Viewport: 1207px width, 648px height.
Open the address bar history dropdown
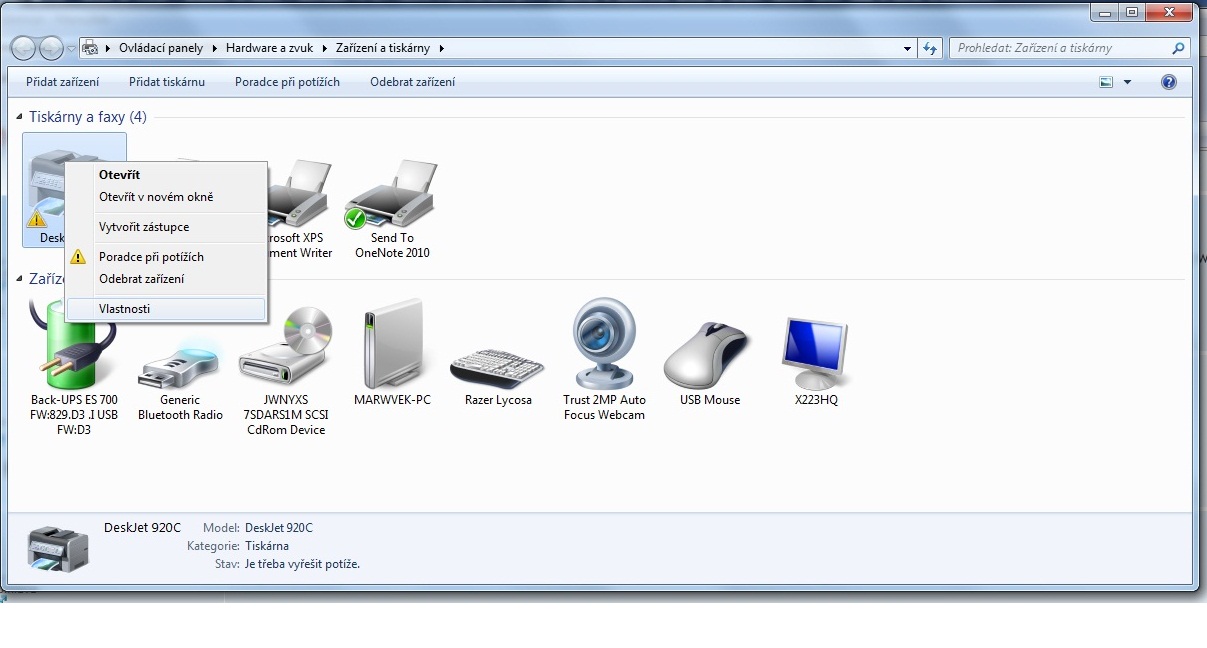tap(908, 48)
